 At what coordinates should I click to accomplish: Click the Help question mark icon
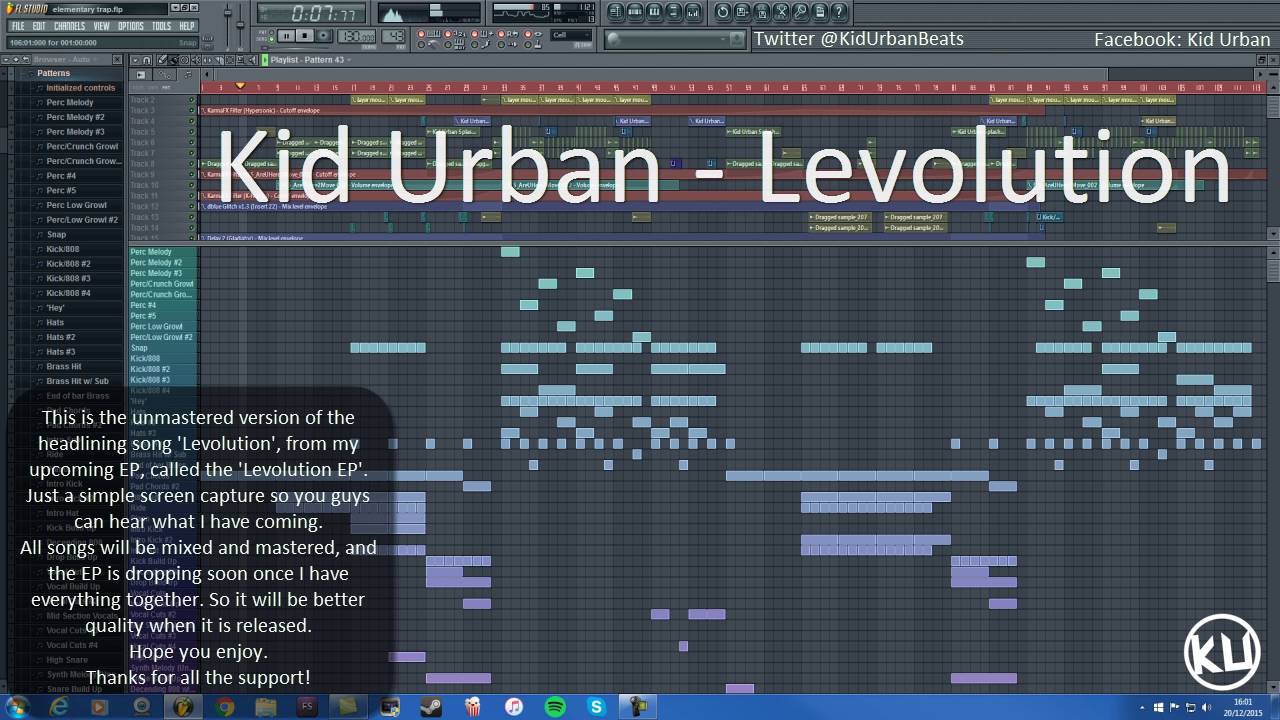[x=839, y=12]
